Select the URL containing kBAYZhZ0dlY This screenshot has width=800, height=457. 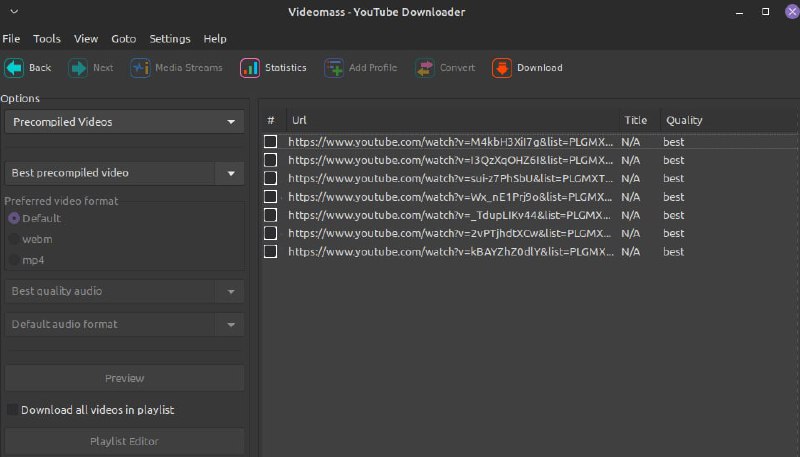tap(451, 252)
